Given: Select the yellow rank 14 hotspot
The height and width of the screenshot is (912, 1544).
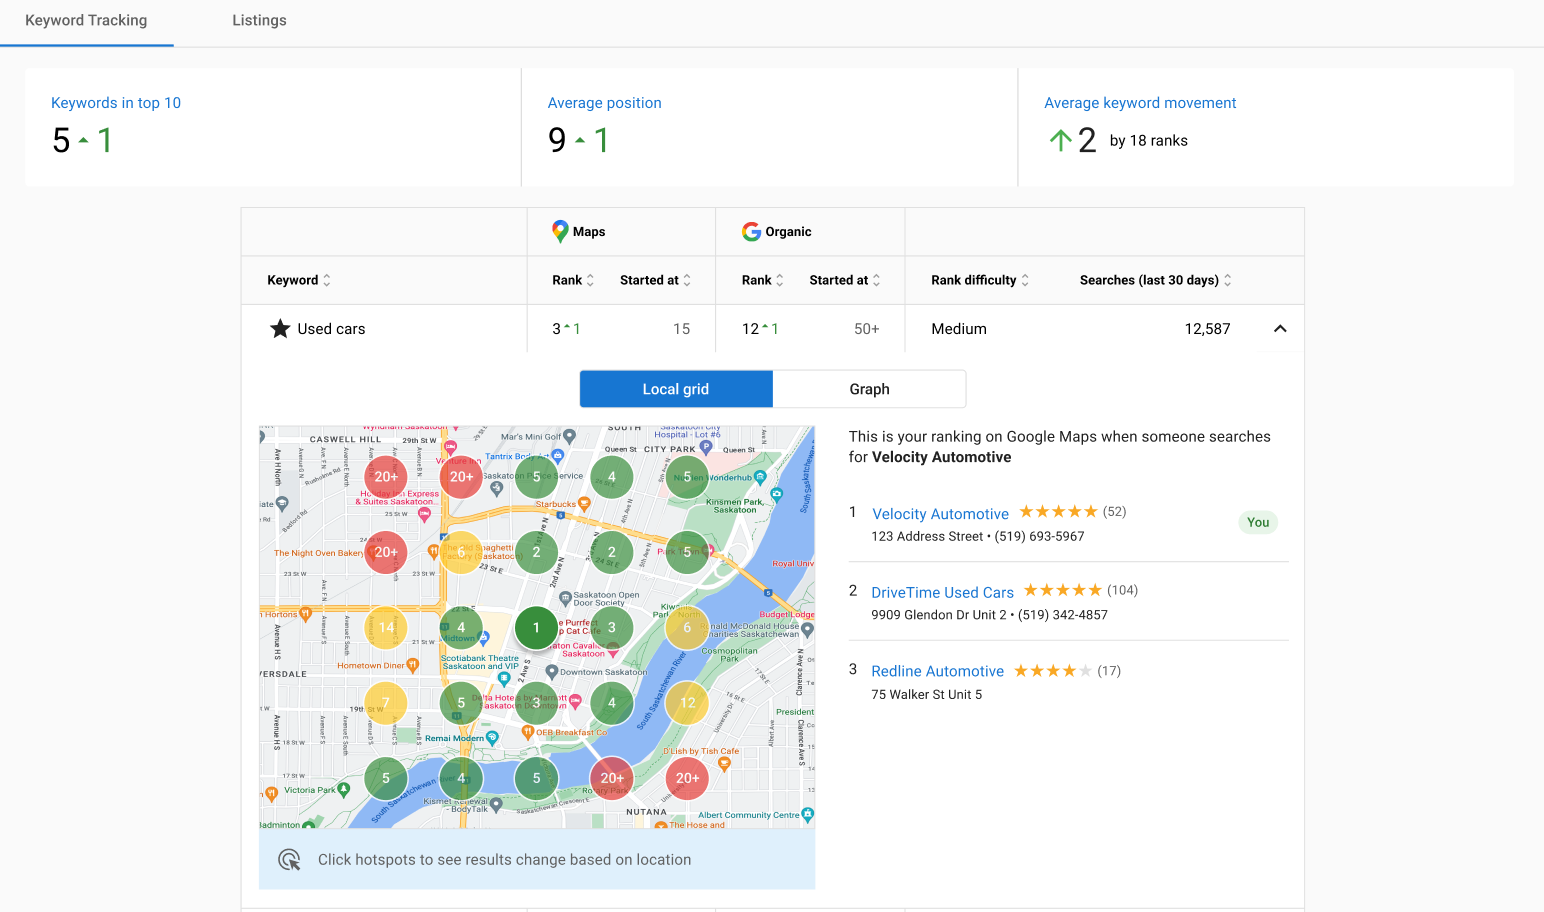Looking at the screenshot, I should point(386,628).
